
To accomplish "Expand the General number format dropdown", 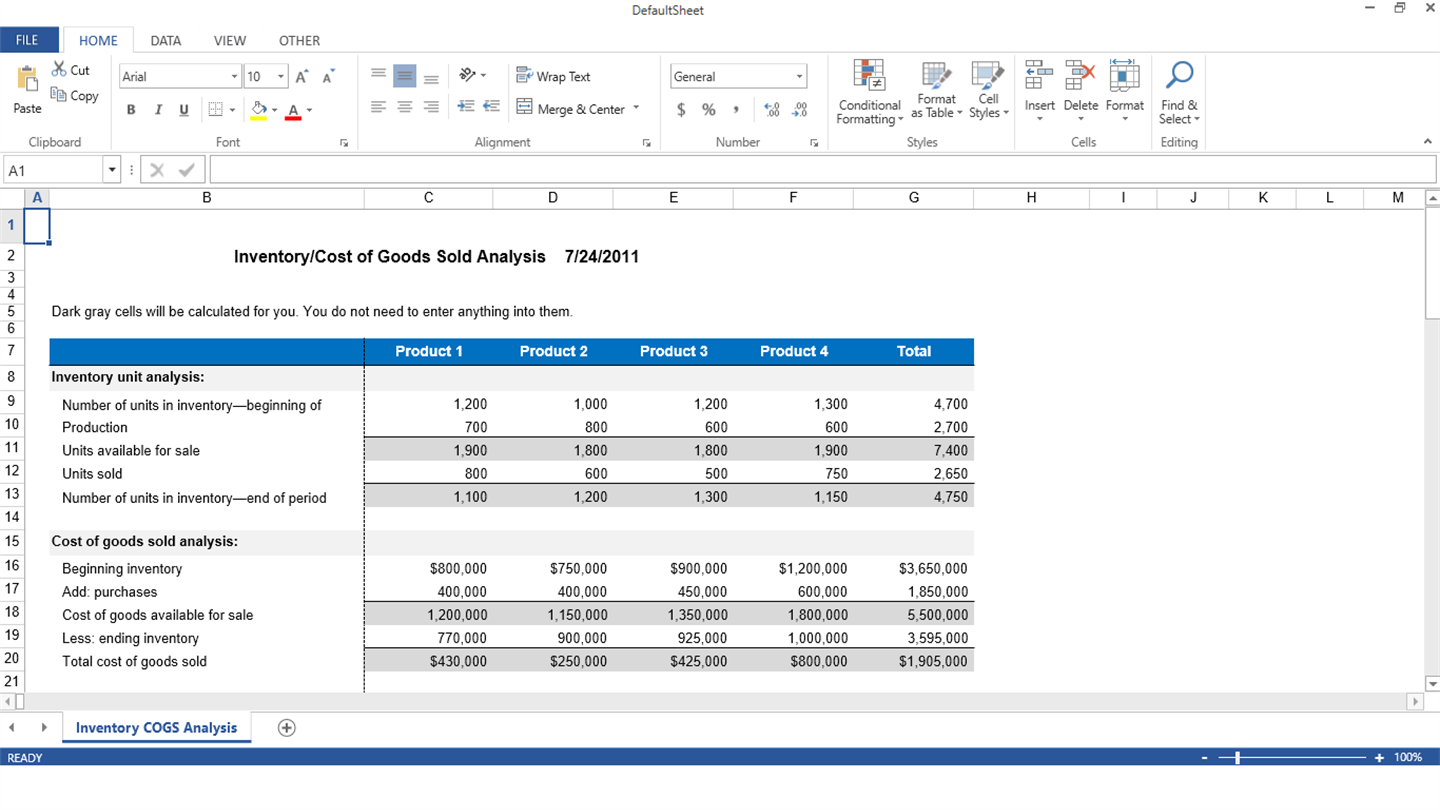I will click(x=799, y=77).
